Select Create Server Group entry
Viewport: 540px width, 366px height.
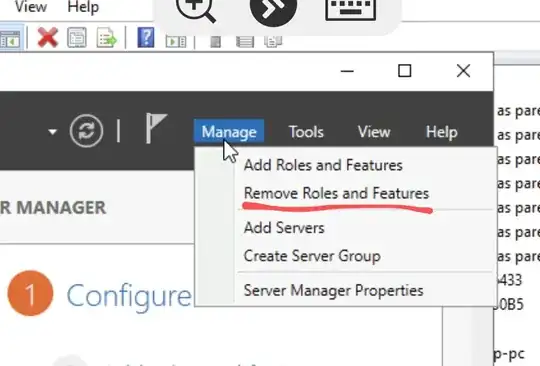(x=312, y=256)
